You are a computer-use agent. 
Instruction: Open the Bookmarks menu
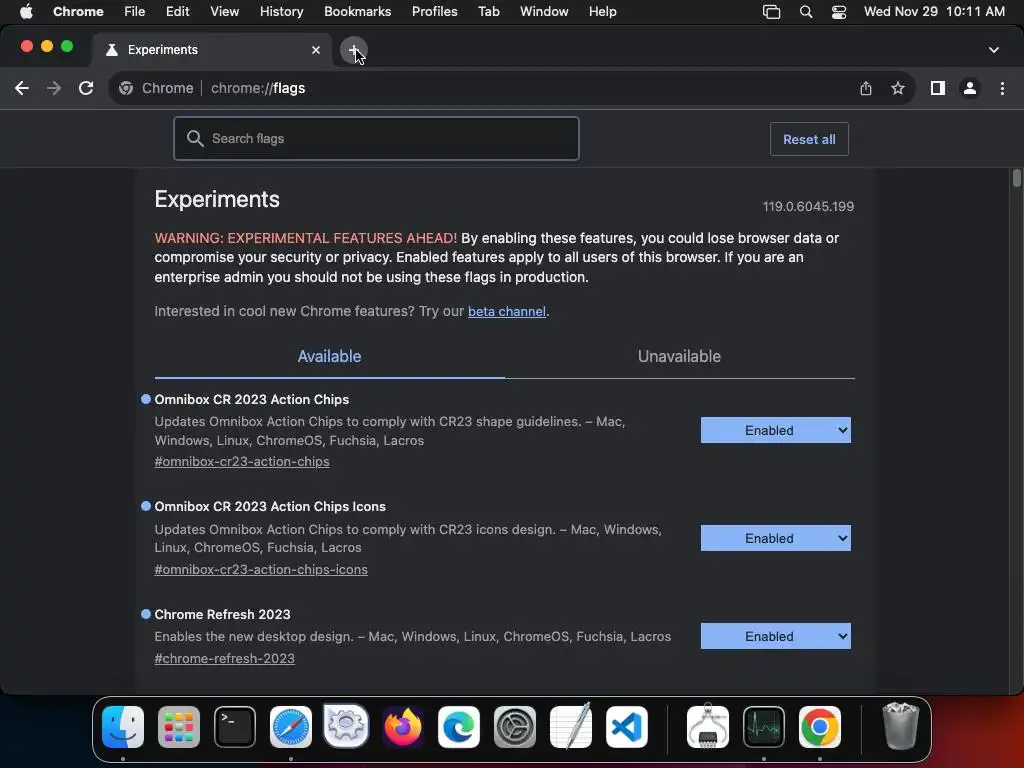(357, 12)
